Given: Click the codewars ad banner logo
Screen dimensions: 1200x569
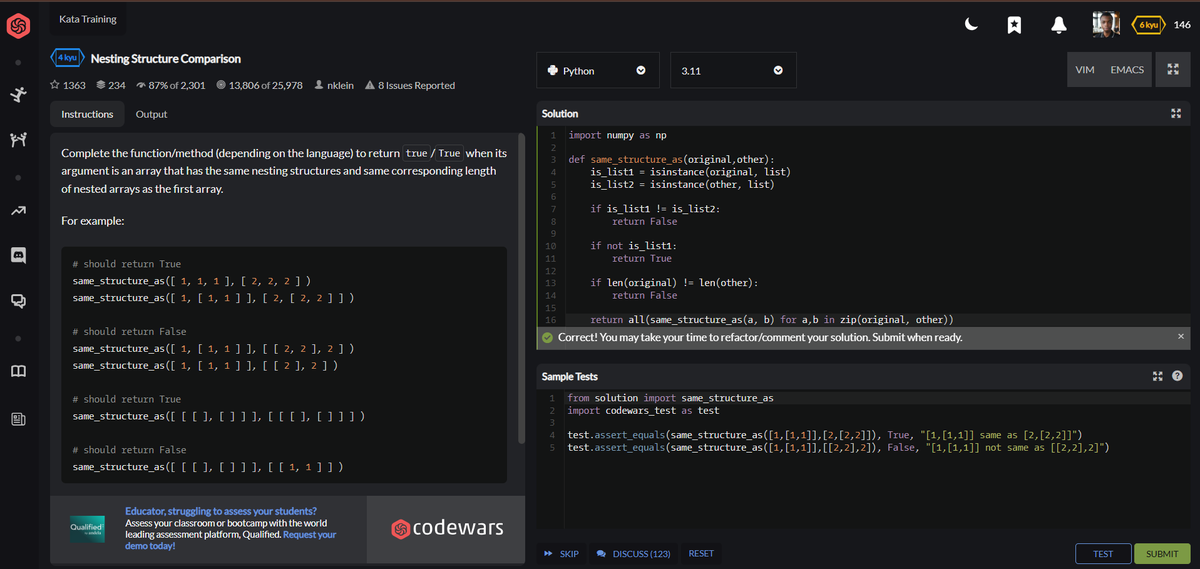Looking at the screenshot, I should tap(446, 526).
